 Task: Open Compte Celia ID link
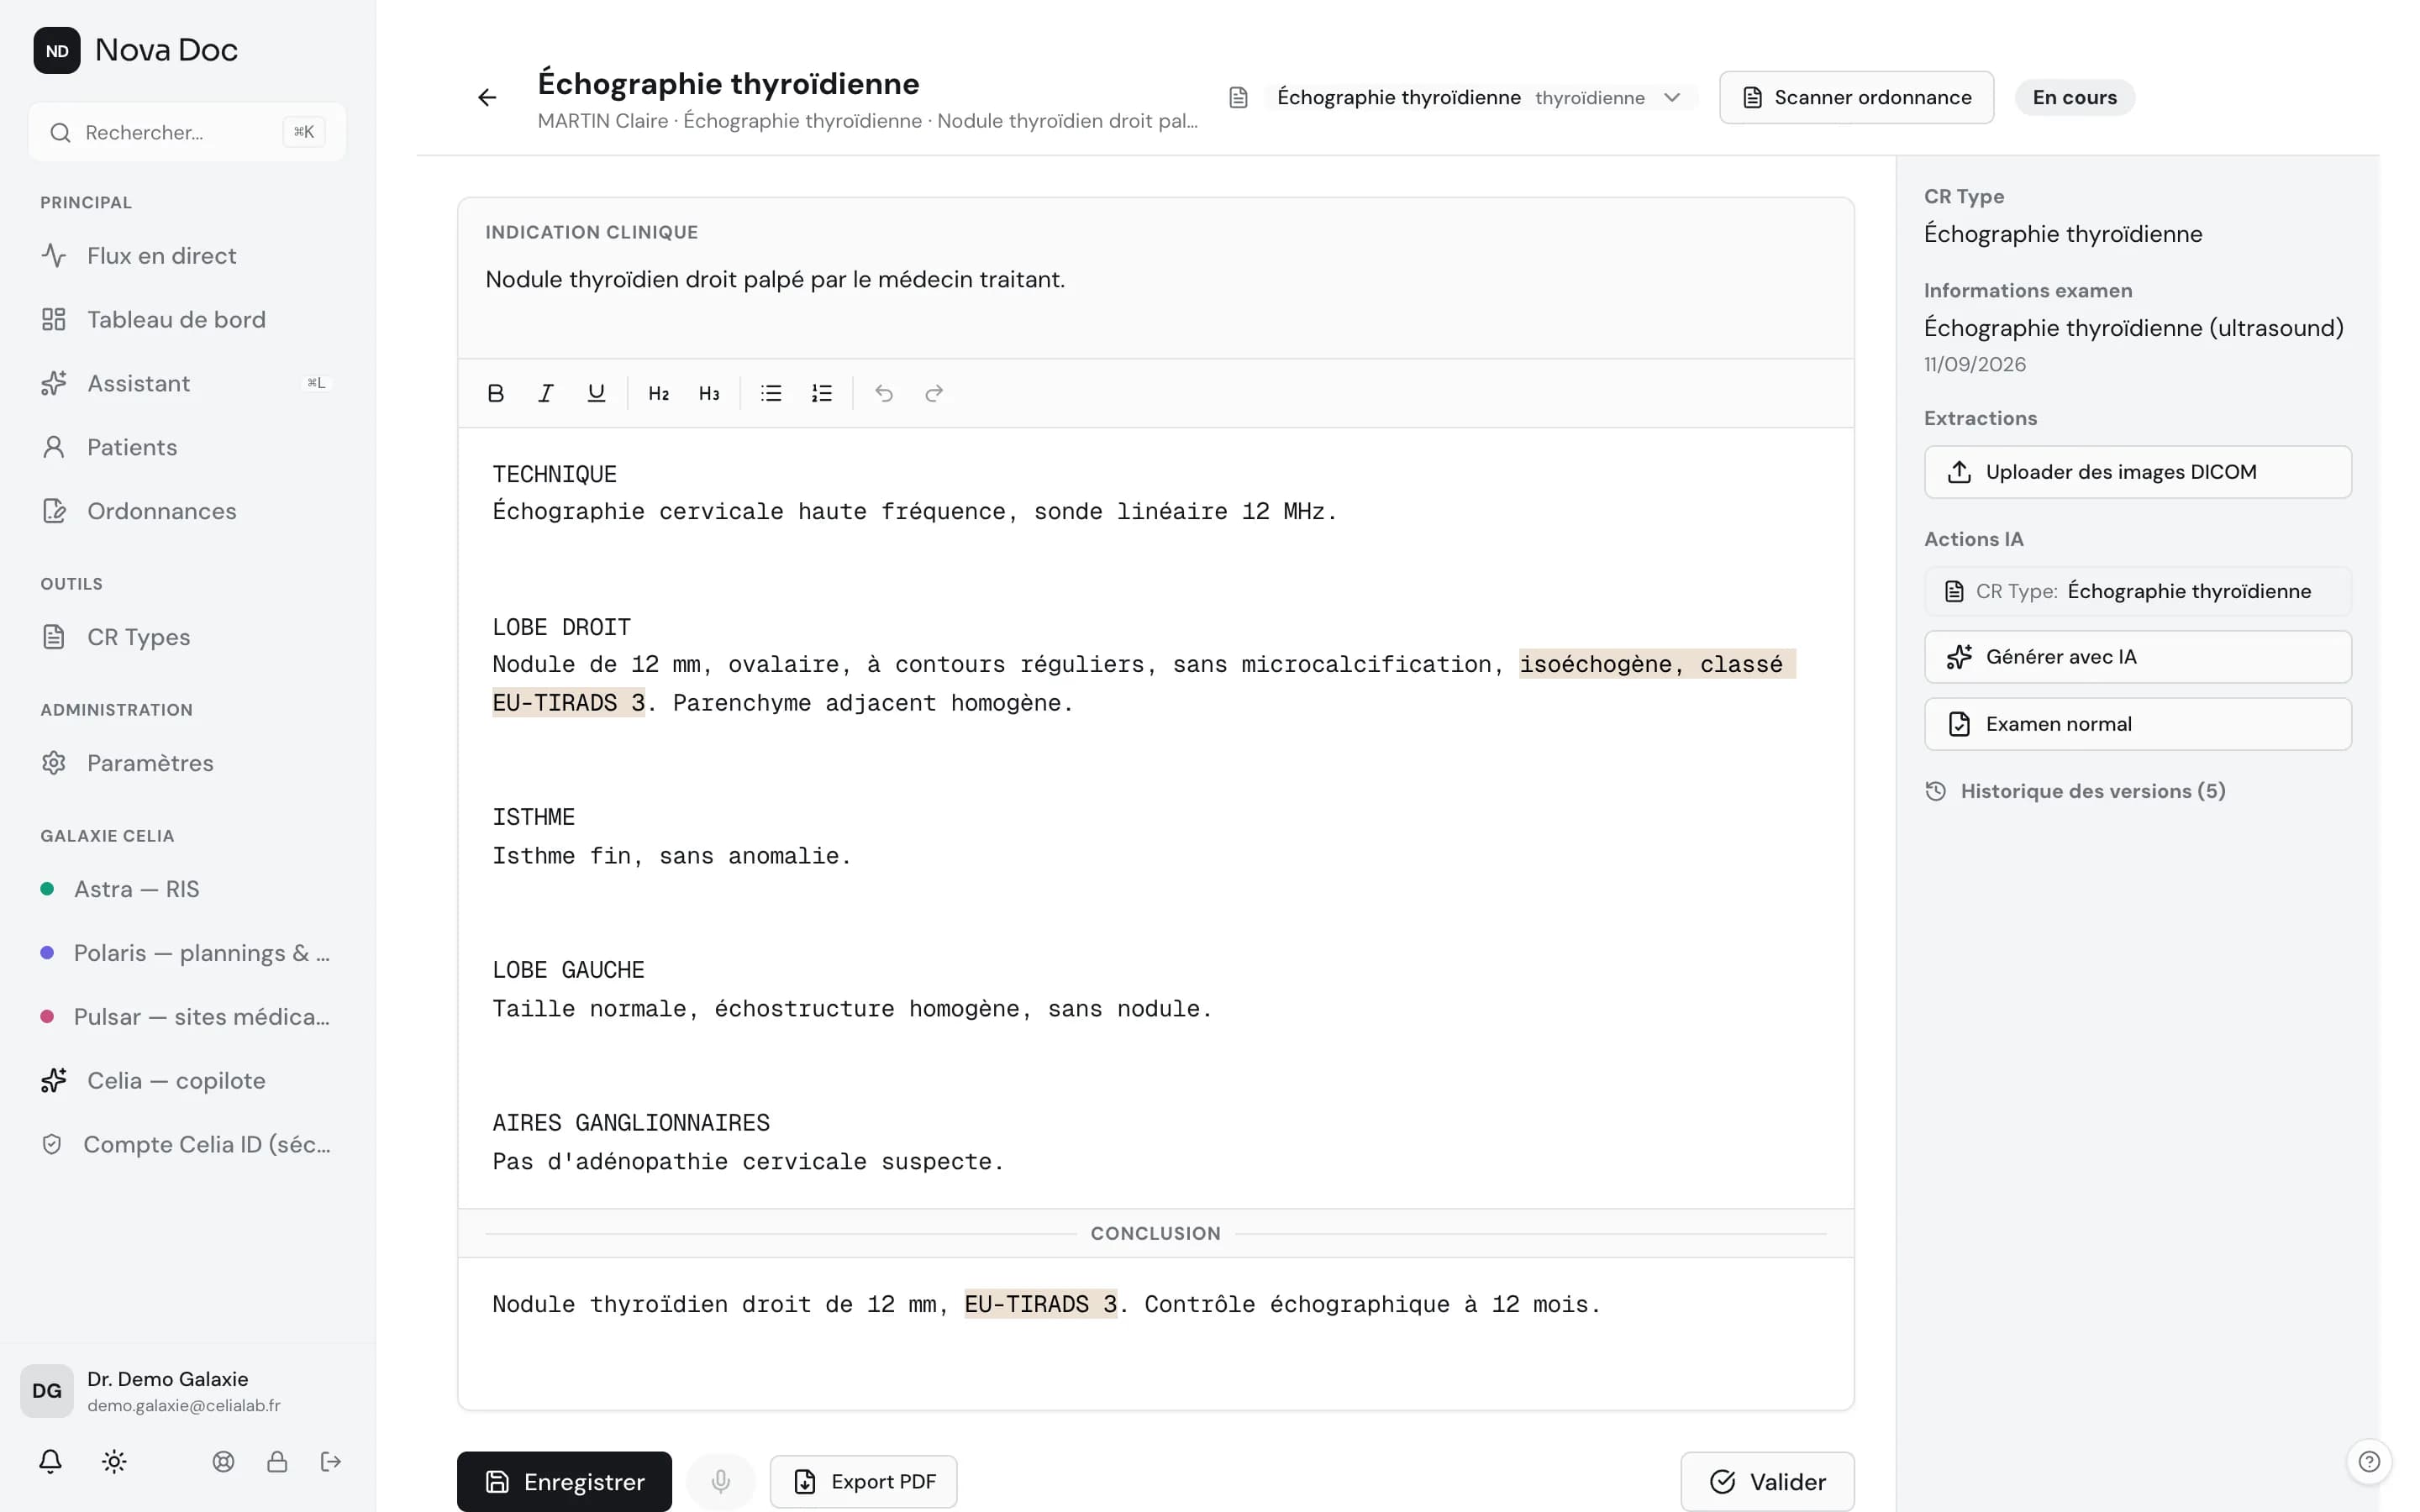tap(188, 1144)
